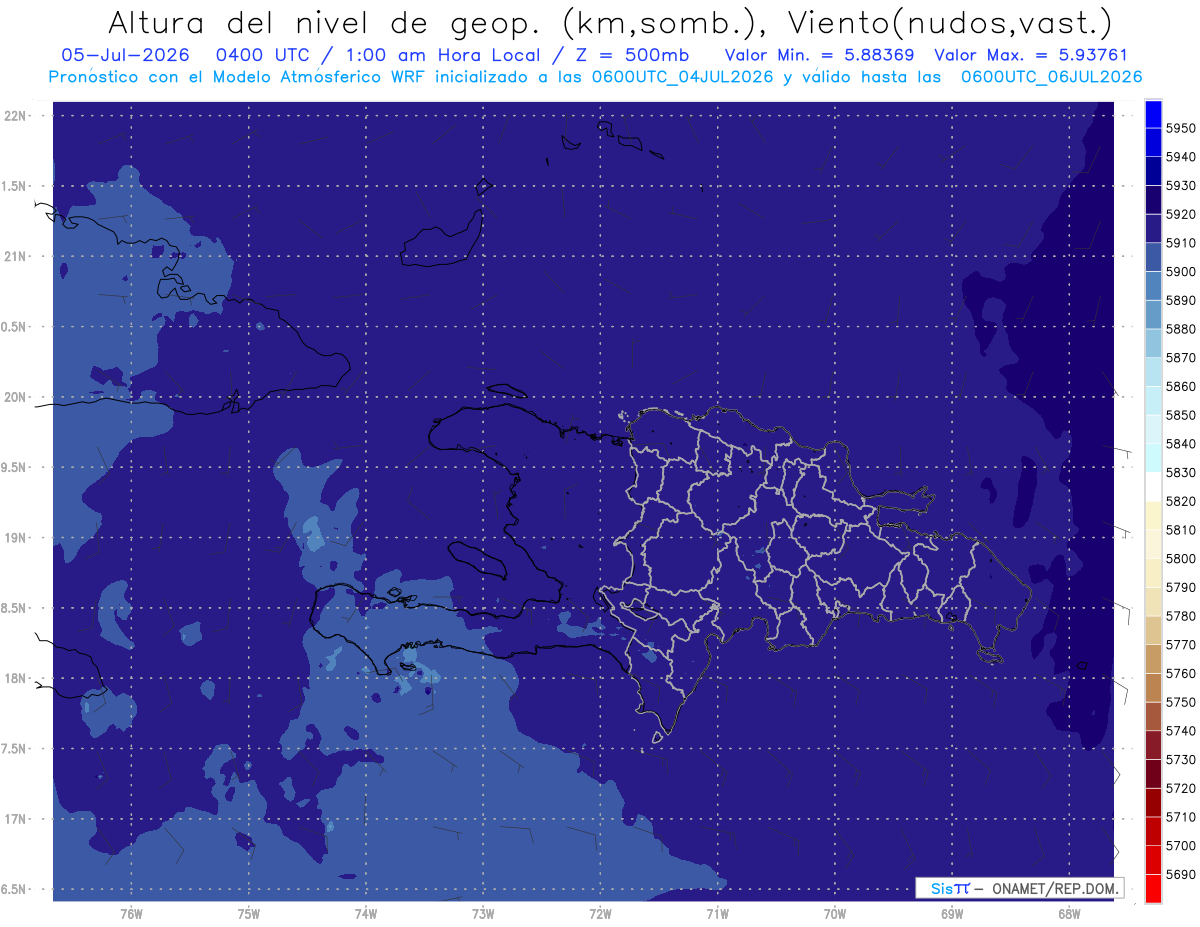This screenshot has width=1200, height=927.
Task: Click the colorbar value '5750'
Action: (x=1180, y=702)
